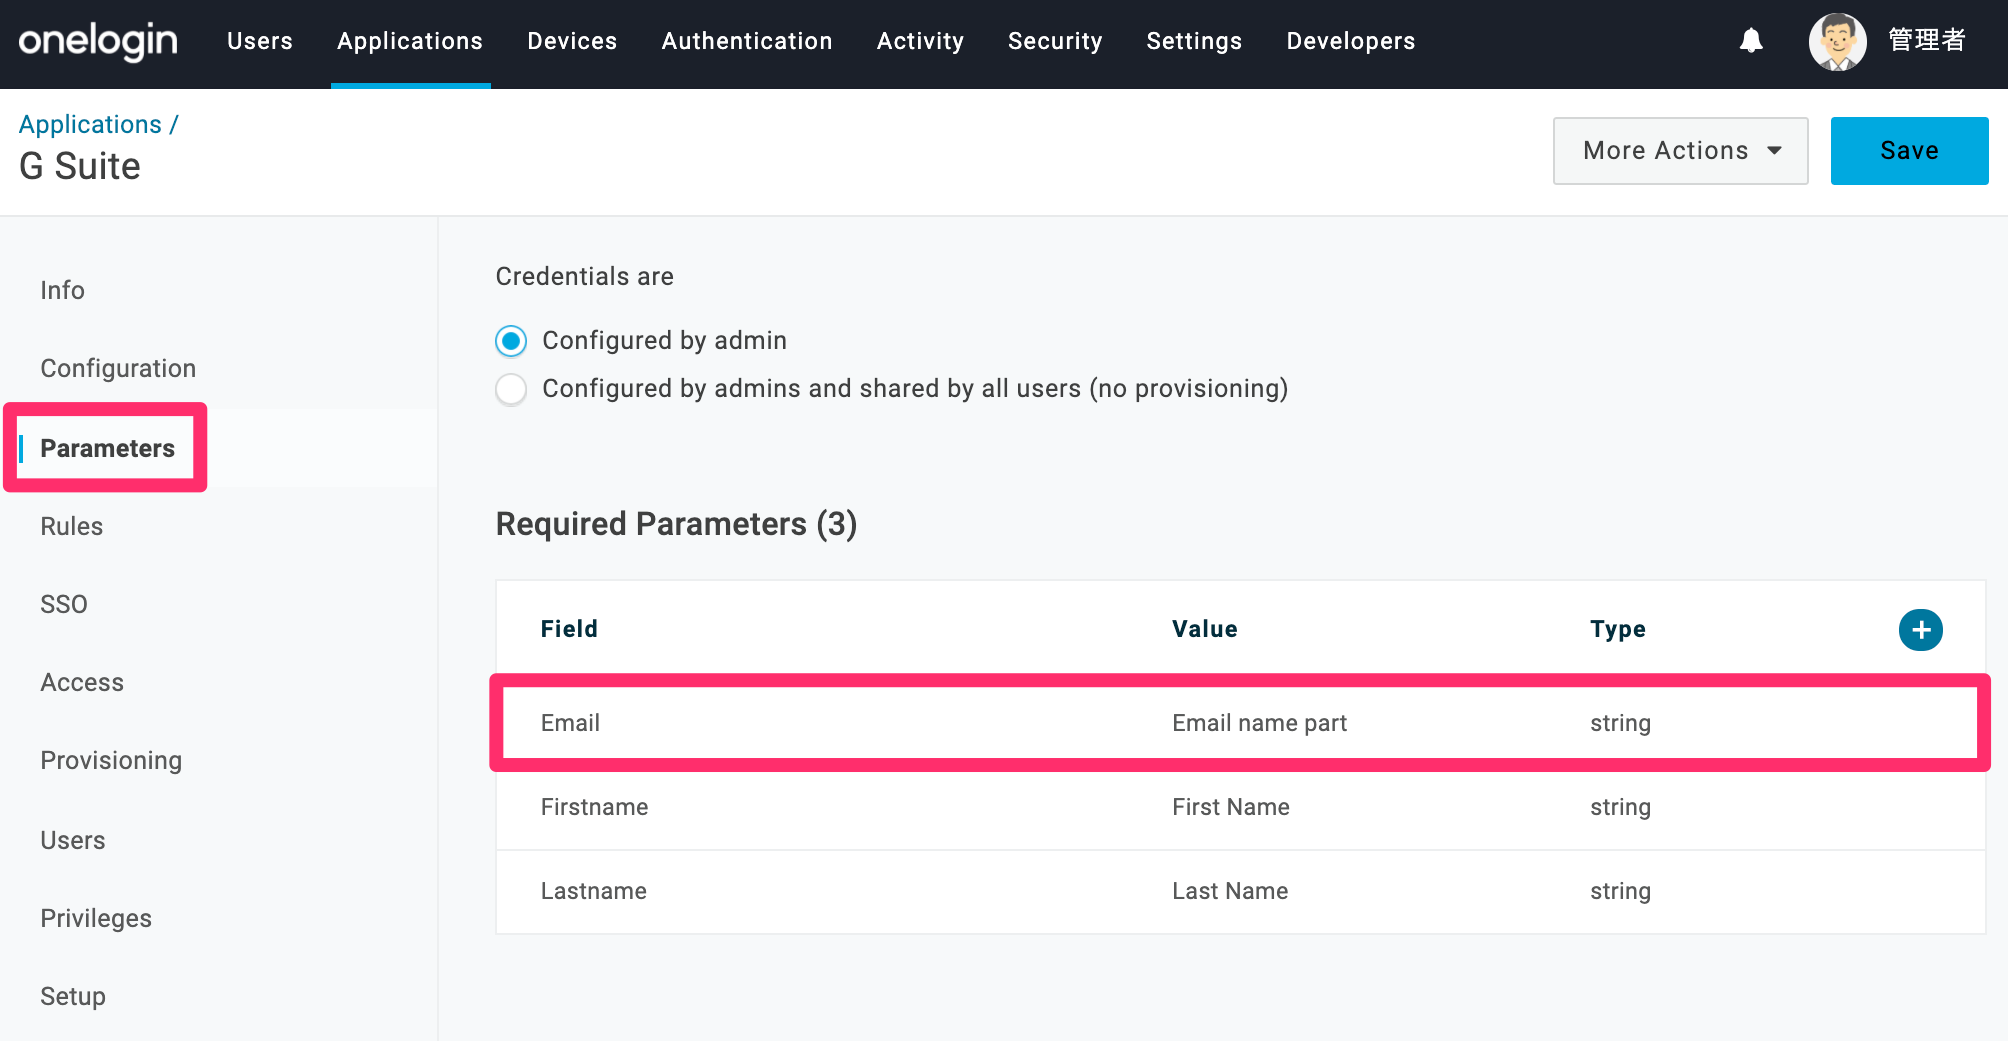Switch to the SSO sidebar tab
Viewport: 2008px width, 1041px height.
point(64,604)
